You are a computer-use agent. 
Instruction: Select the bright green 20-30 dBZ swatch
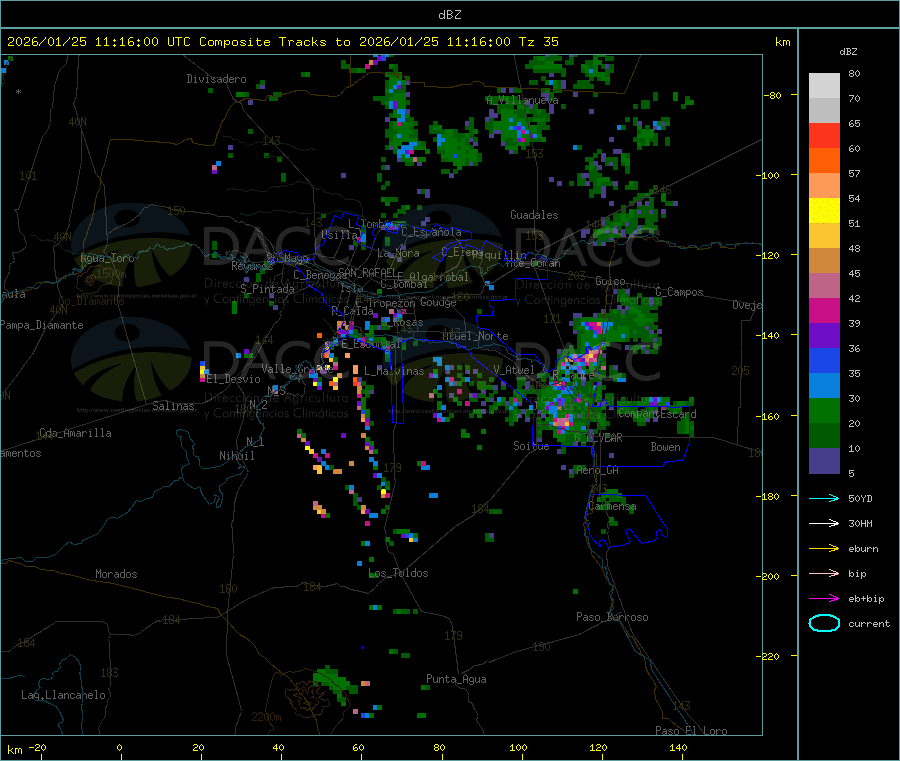[824, 410]
